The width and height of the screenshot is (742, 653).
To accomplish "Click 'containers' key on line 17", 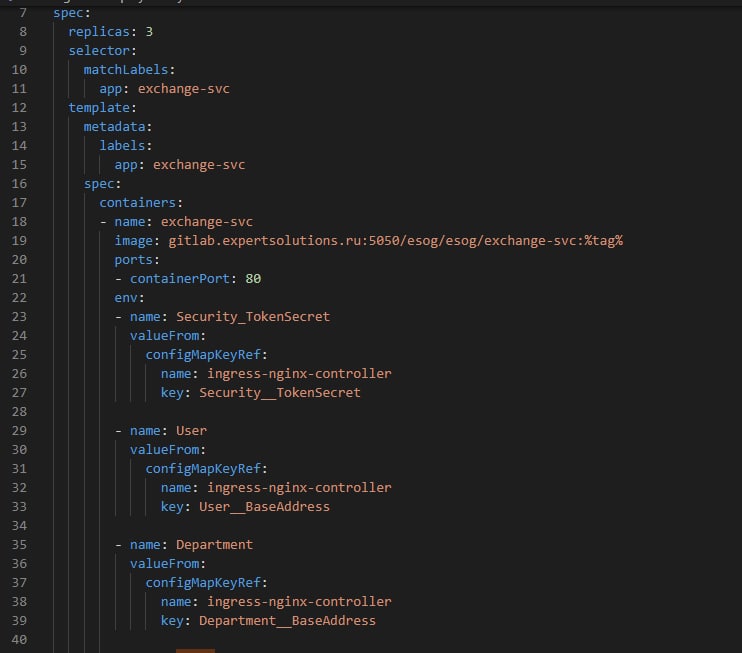I will [137, 203].
